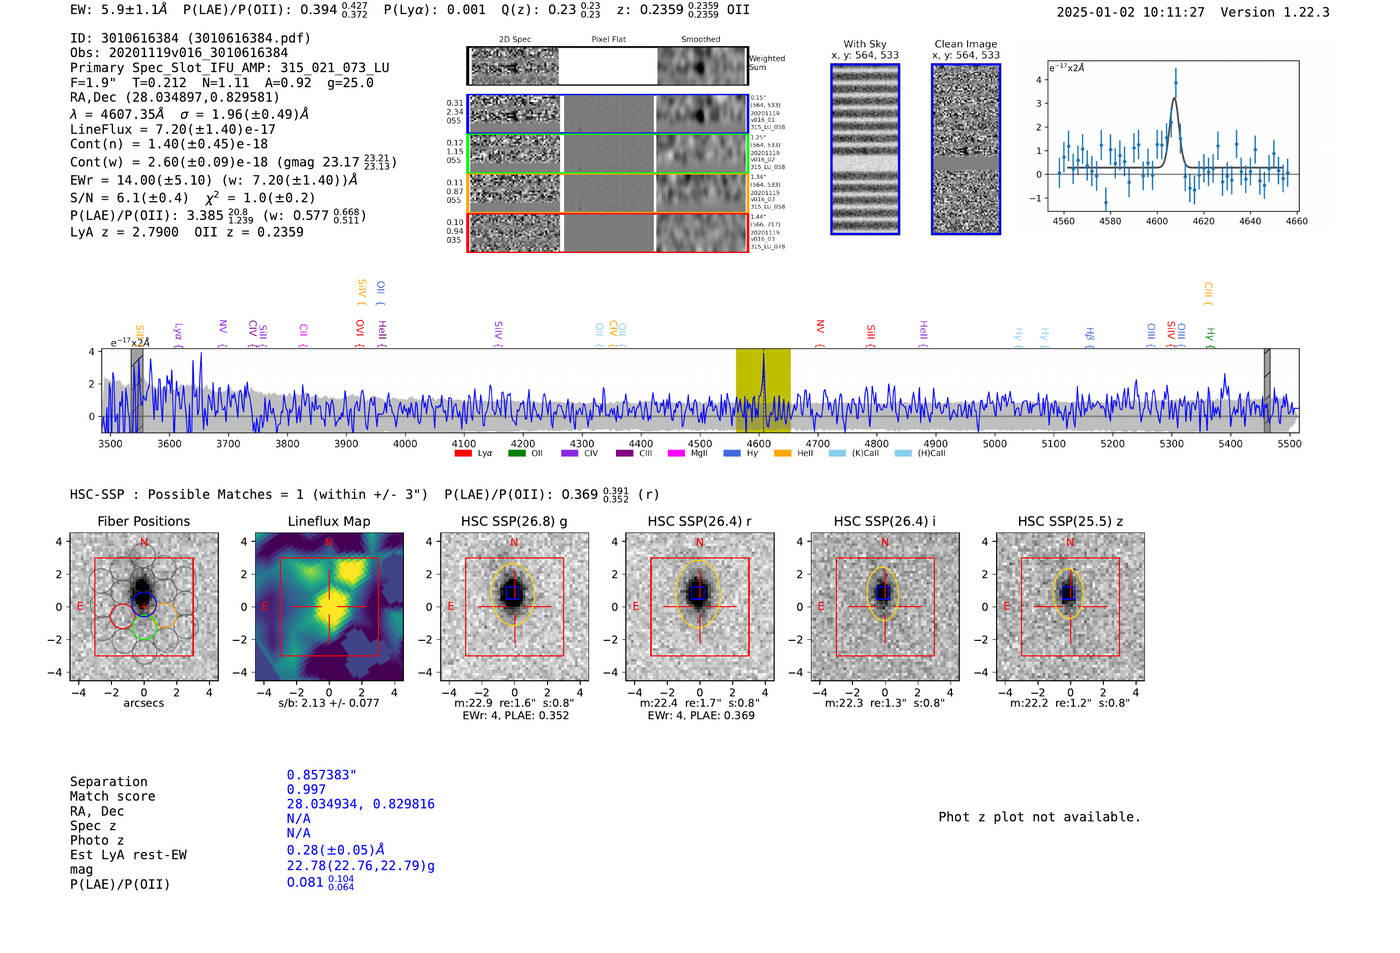Click the blue fiber circle in Fiber Positions
This screenshot has height=953, width=1400.
click(x=144, y=604)
